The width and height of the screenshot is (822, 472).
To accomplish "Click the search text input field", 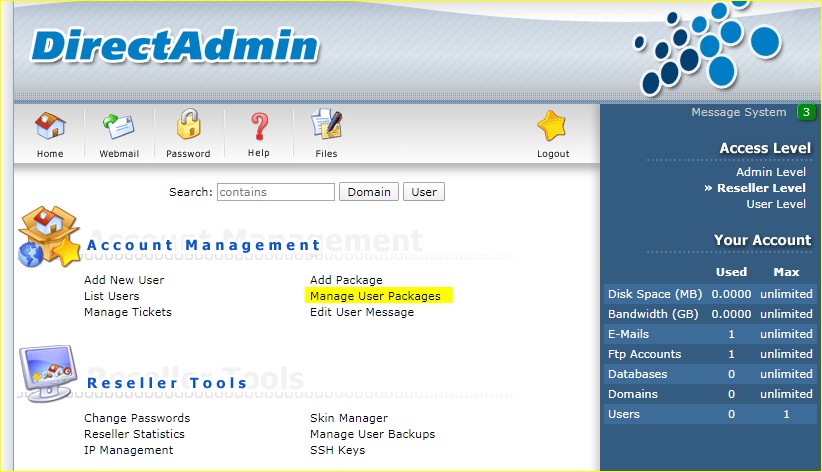I will tap(276, 192).
